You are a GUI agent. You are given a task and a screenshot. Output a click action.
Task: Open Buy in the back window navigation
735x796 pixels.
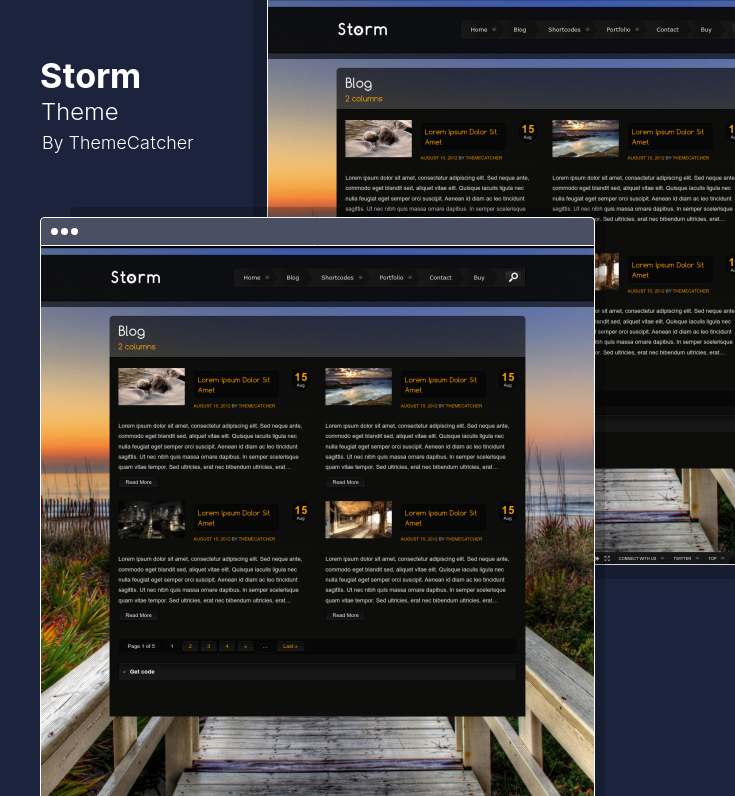coord(706,30)
